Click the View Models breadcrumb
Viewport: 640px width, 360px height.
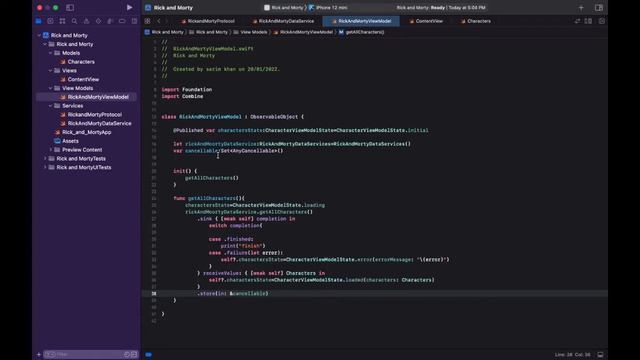[250, 32]
